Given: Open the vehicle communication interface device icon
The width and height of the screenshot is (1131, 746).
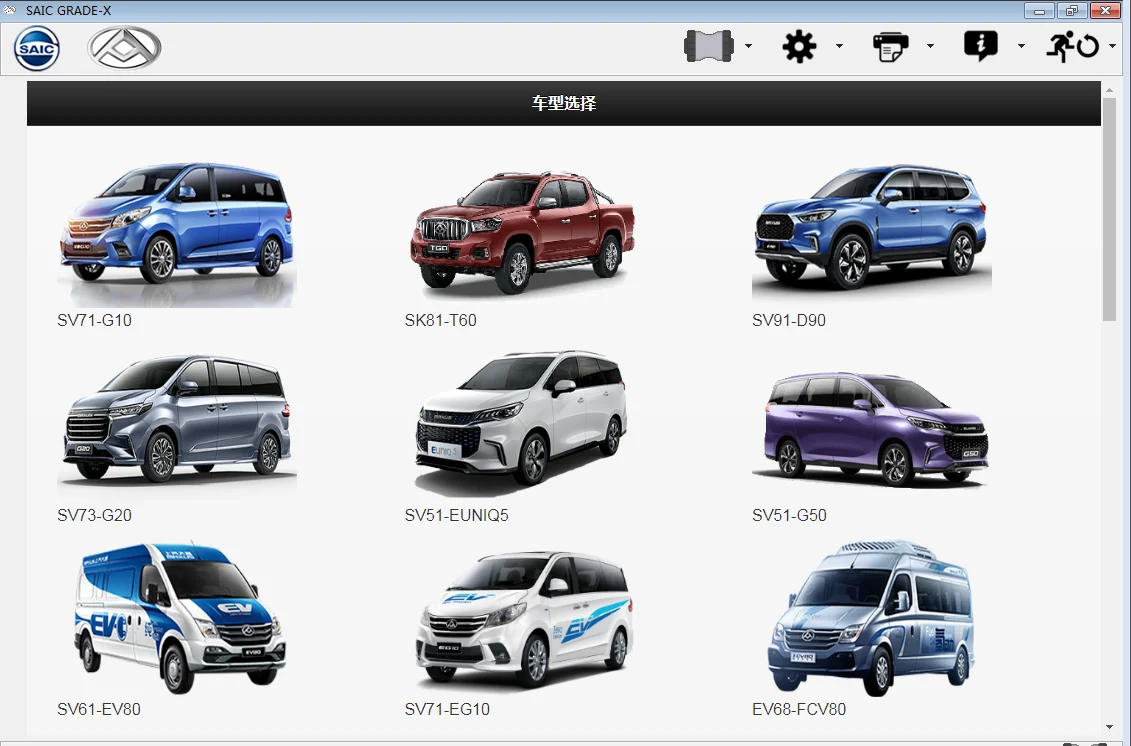Looking at the screenshot, I should point(708,46).
